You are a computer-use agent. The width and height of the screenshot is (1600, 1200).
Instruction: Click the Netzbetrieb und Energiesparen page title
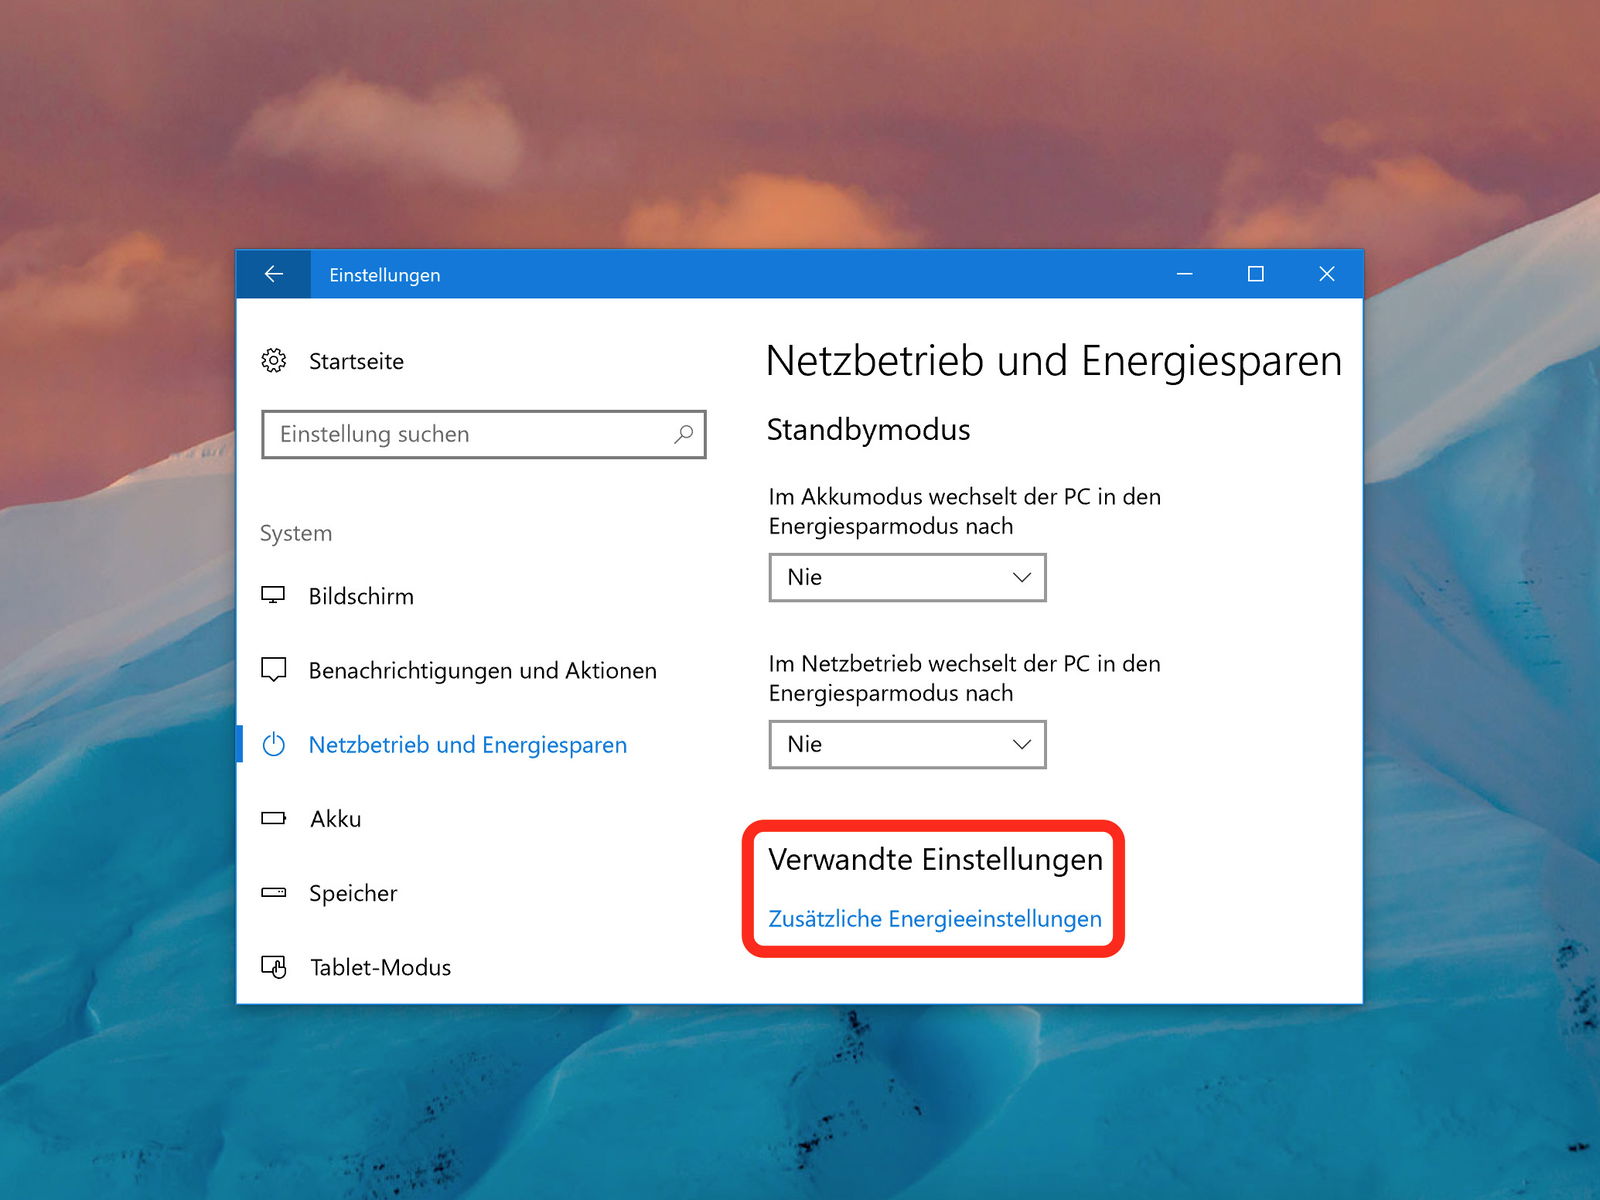coord(1053,361)
